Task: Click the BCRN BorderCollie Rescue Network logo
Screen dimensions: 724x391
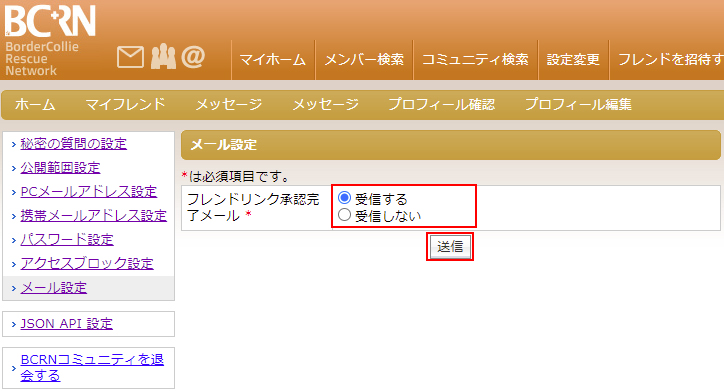Action: (x=50, y=40)
